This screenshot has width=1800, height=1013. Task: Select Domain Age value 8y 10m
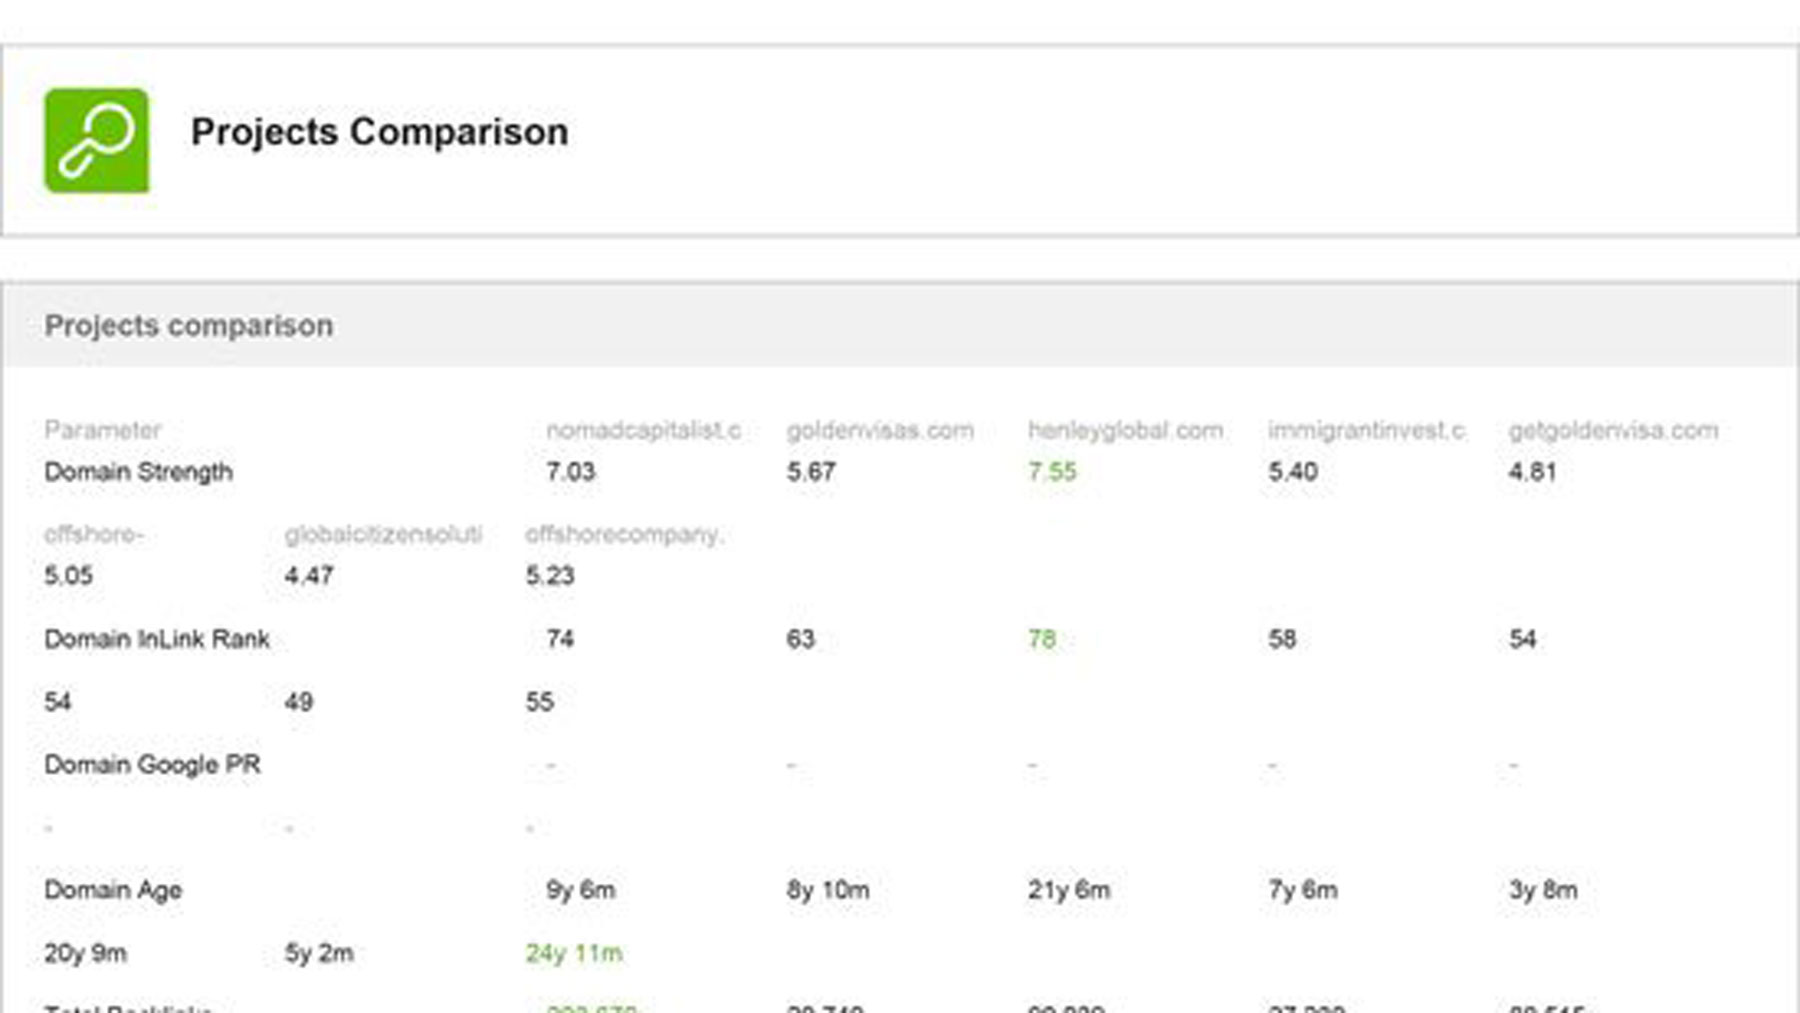pyautogui.click(x=828, y=890)
